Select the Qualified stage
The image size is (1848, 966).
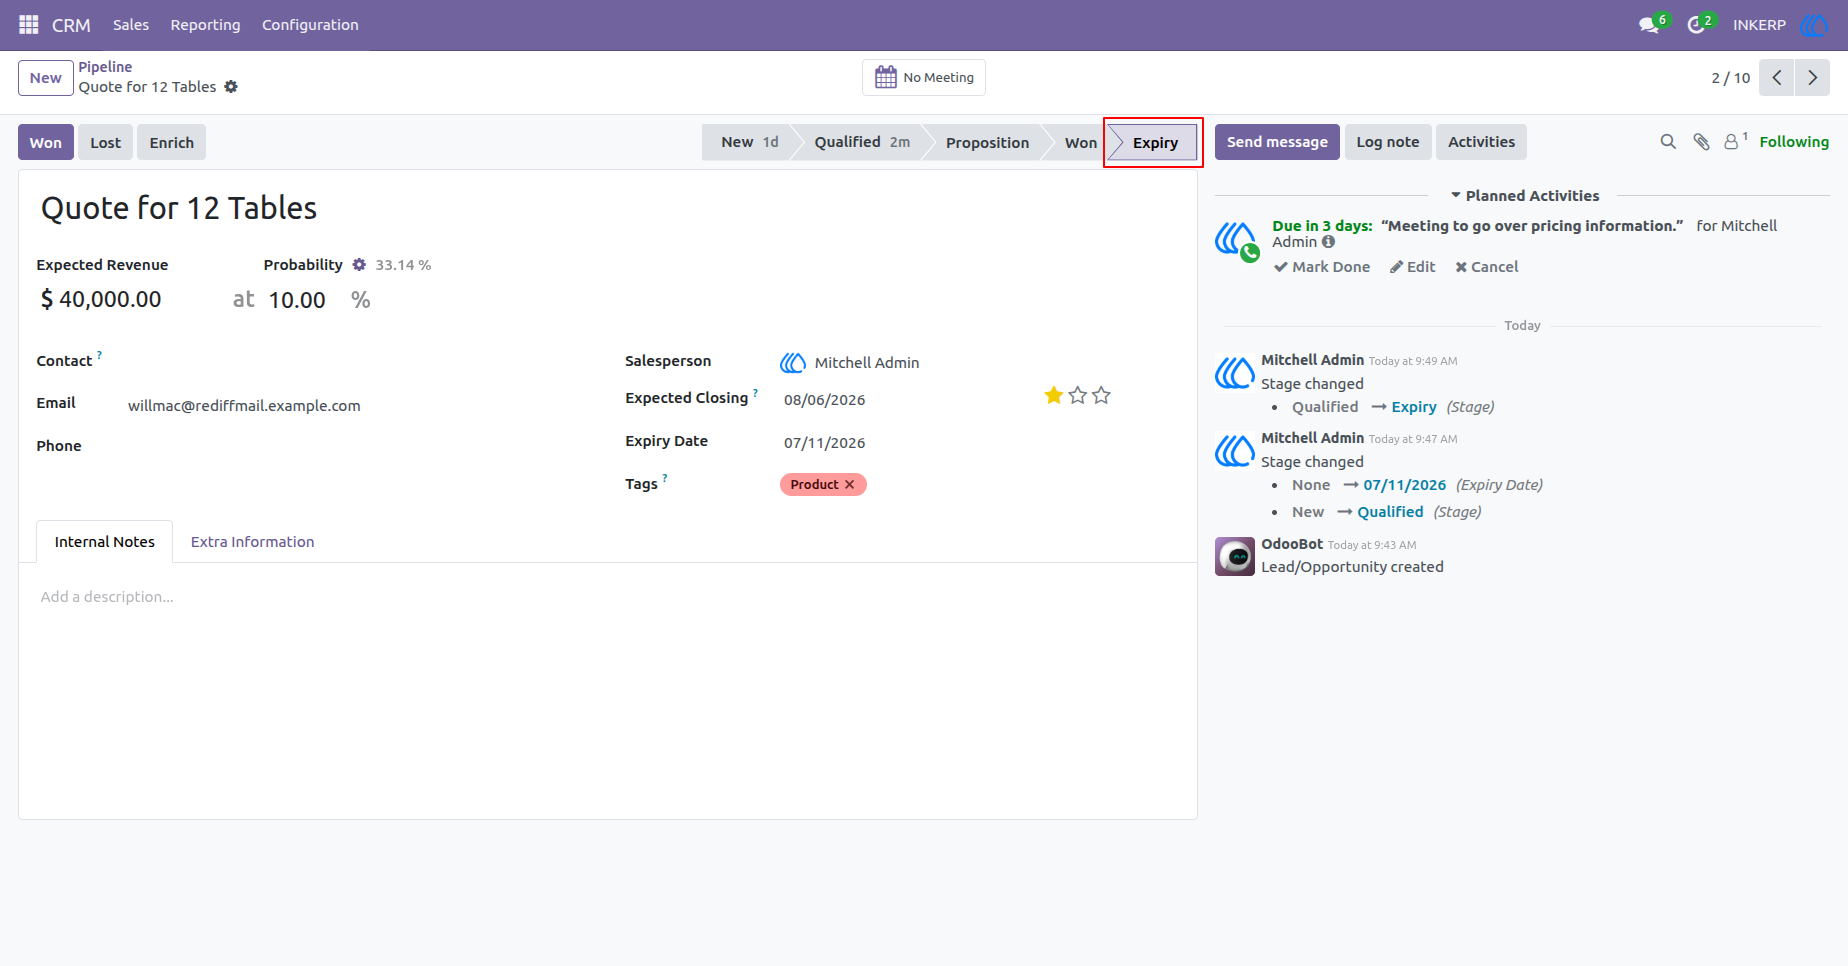click(861, 143)
